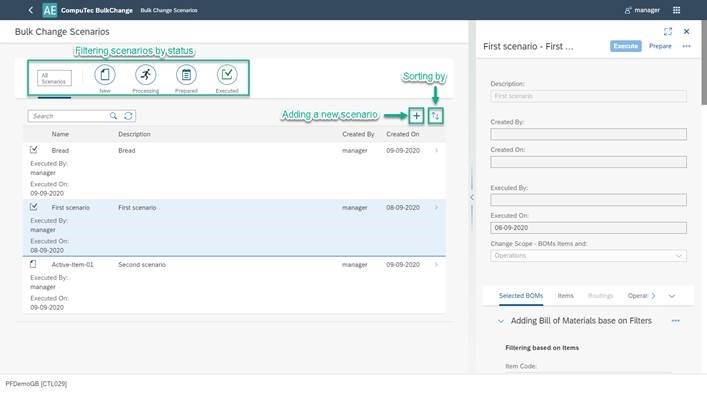
Task: Click the Created On field
Action: point(588,162)
